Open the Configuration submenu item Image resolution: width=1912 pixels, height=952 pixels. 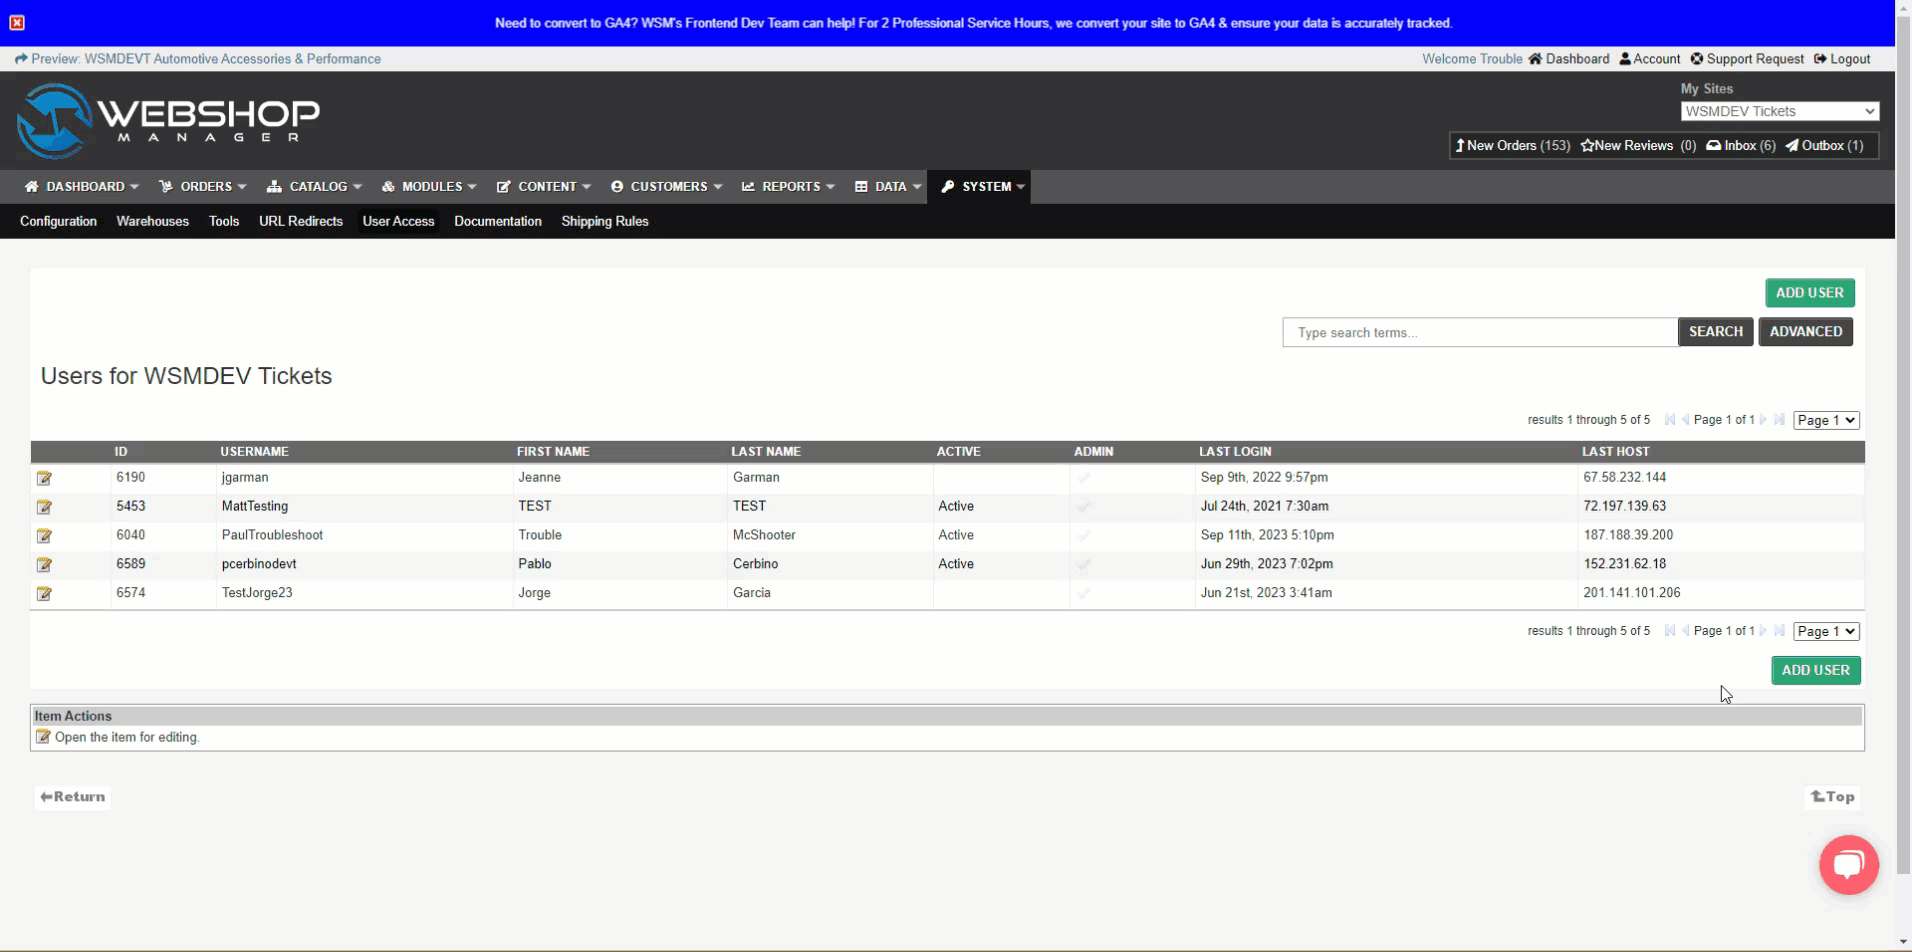(58, 221)
